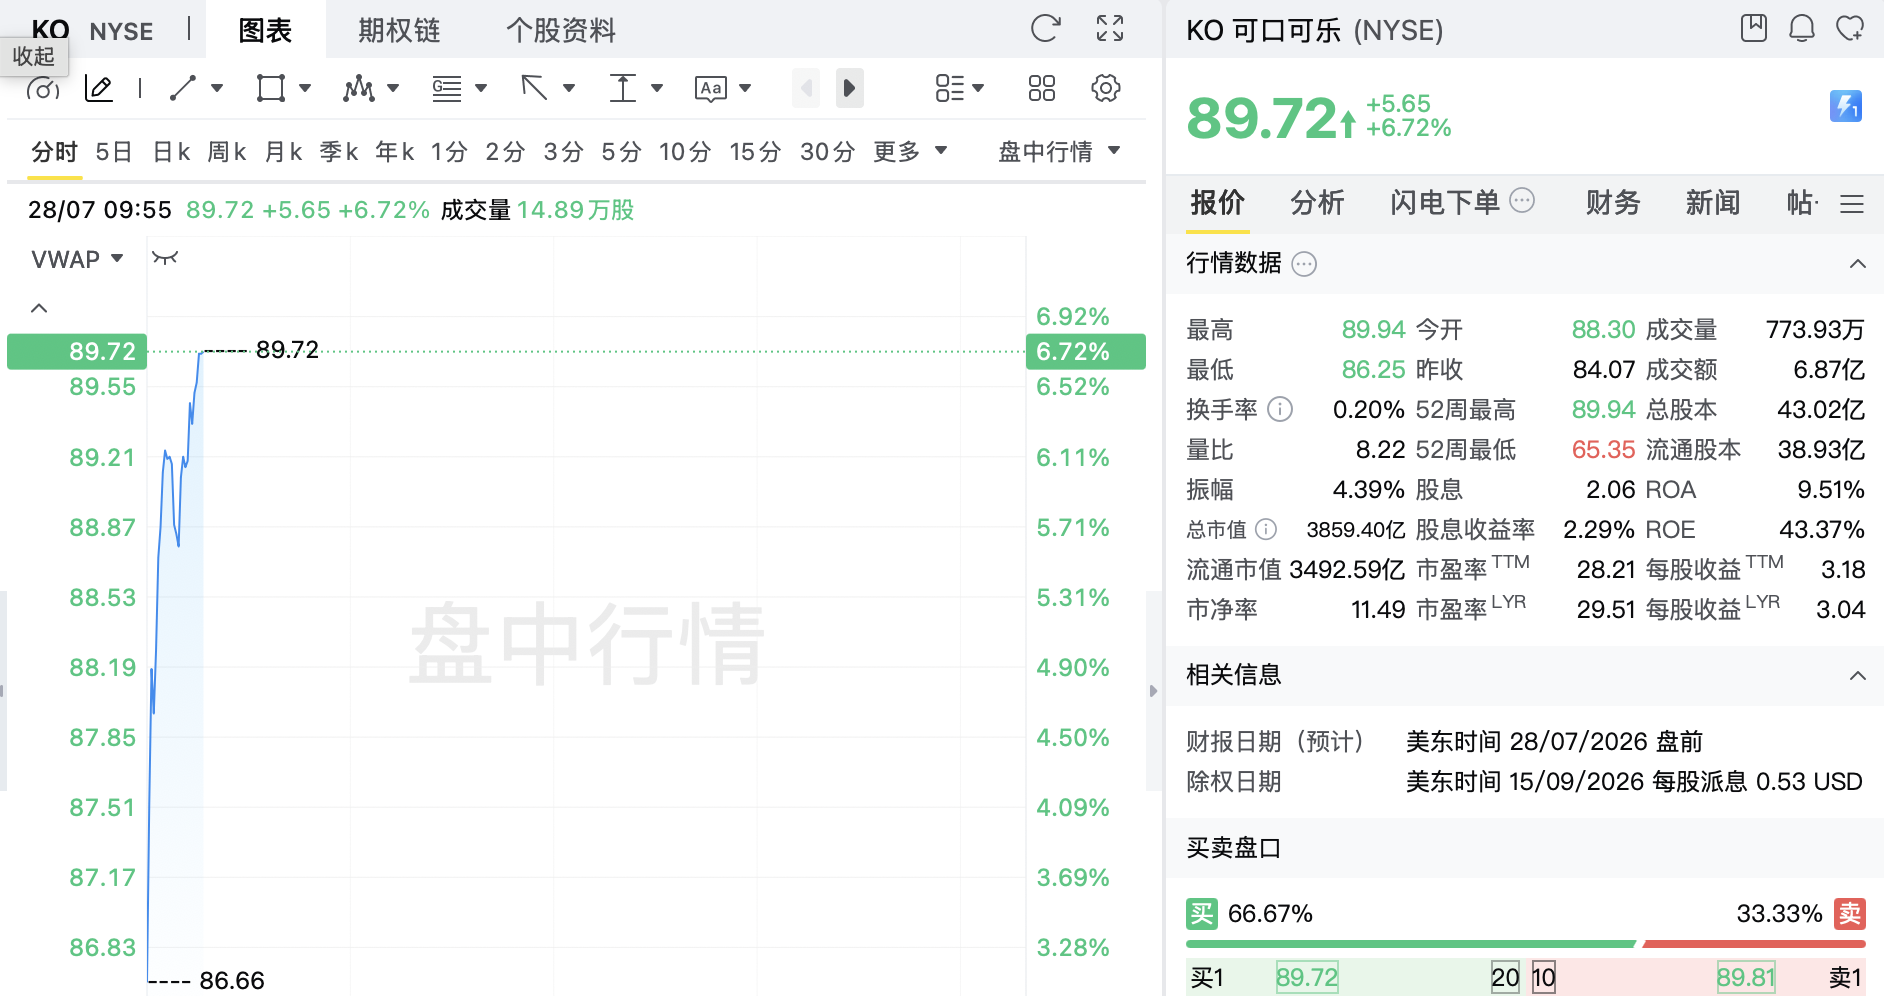Viewport: 1884px width, 996px height.
Task: Open the hamburger menu in quote tabs
Action: tap(1852, 204)
